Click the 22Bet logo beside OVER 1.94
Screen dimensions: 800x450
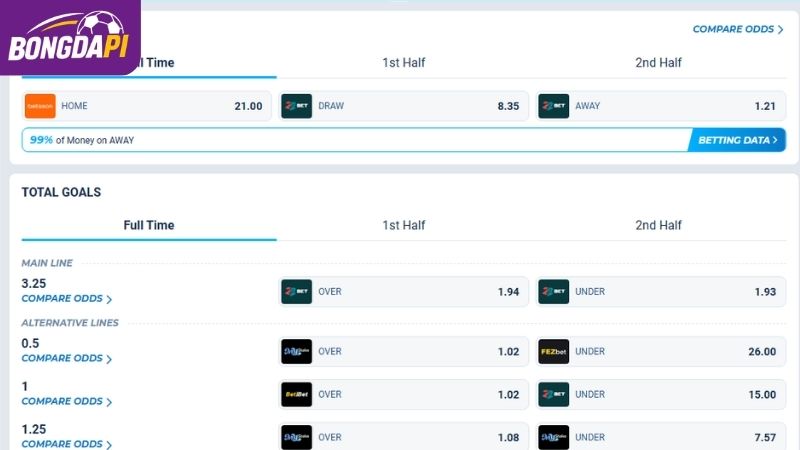pos(296,292)
